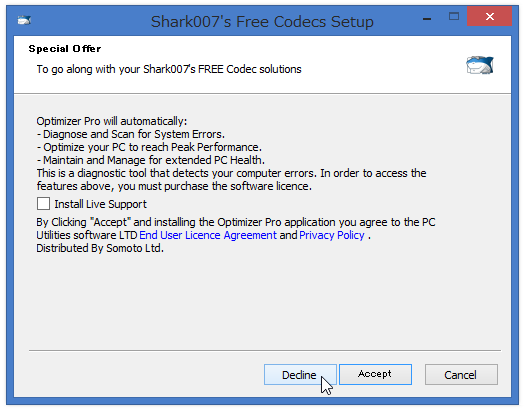Open the Privacy Policy link
This screenshot has height=415, width=524.
point(332,235)
